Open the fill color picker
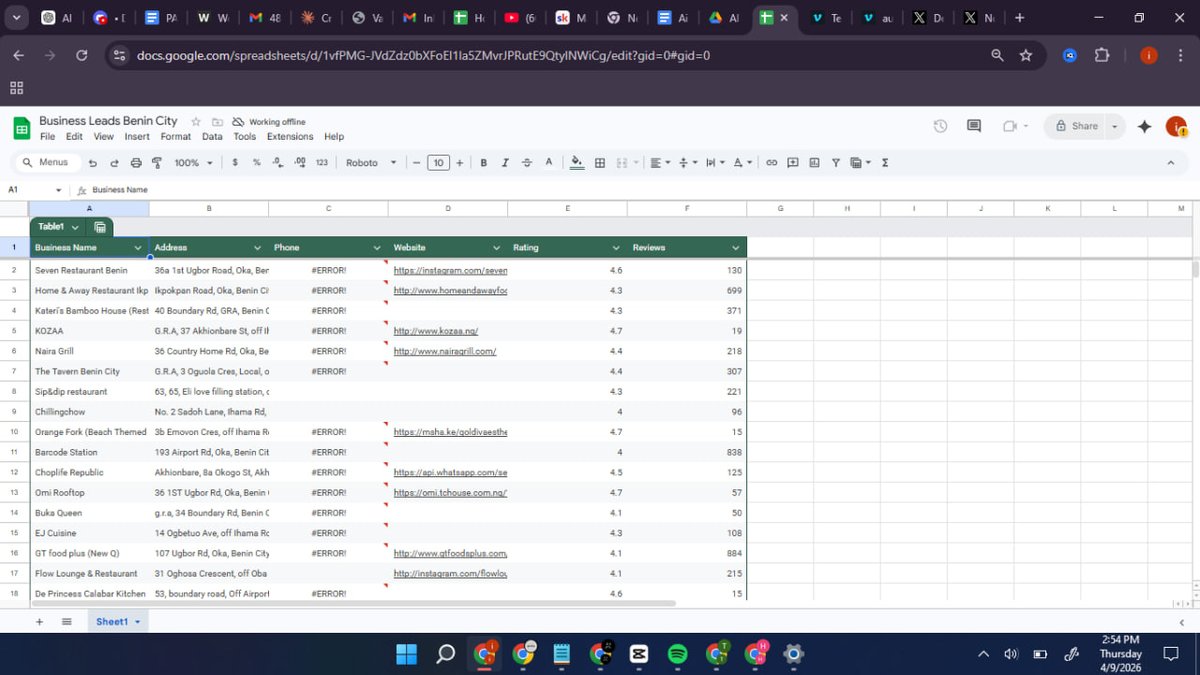This screenshot has width=1200, height=675. click(x=577, y=163)
